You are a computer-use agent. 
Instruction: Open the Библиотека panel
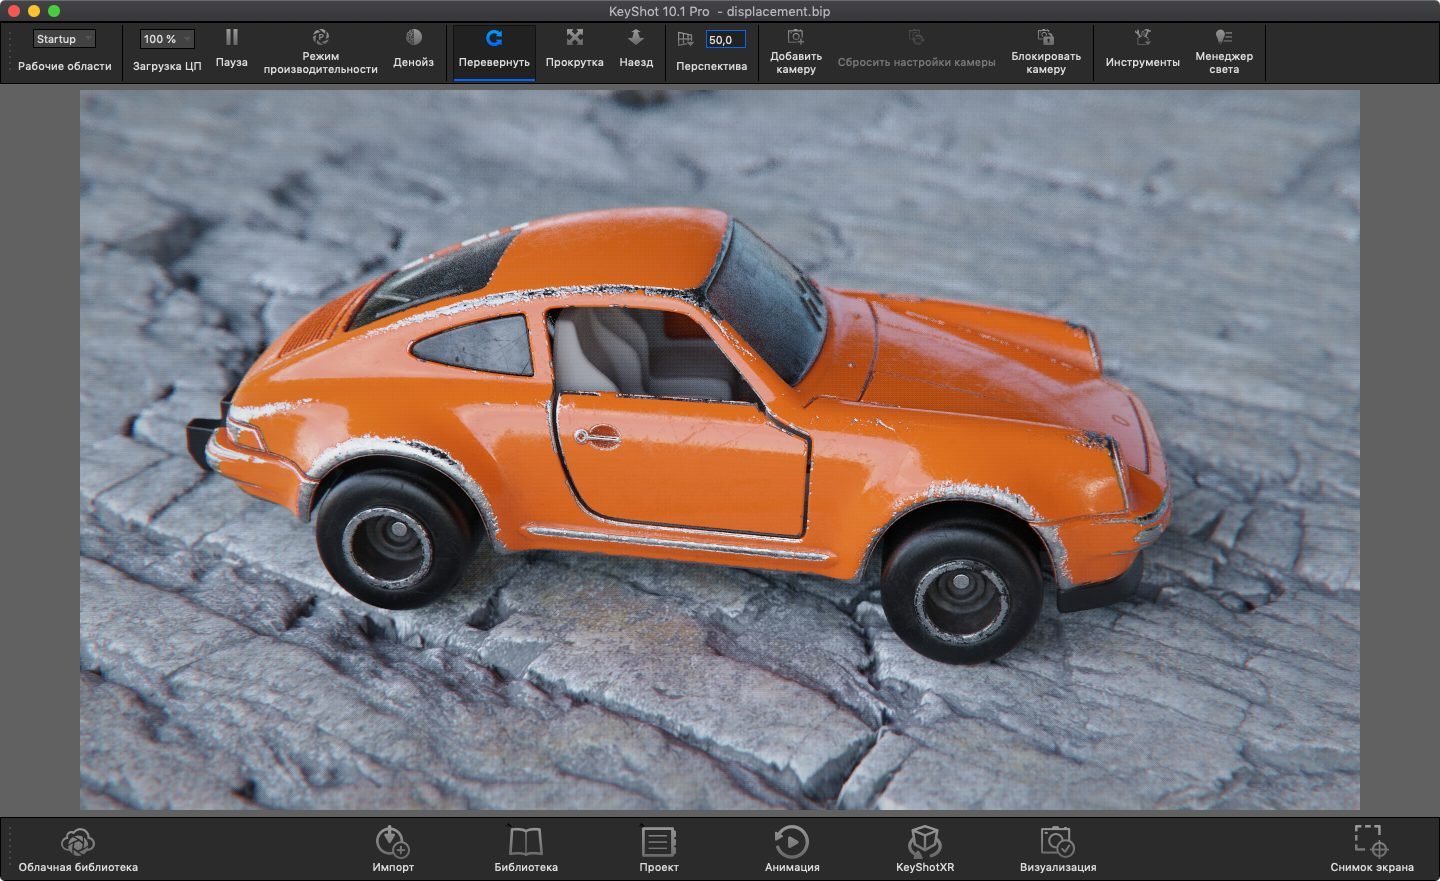(x=527, y=846)
